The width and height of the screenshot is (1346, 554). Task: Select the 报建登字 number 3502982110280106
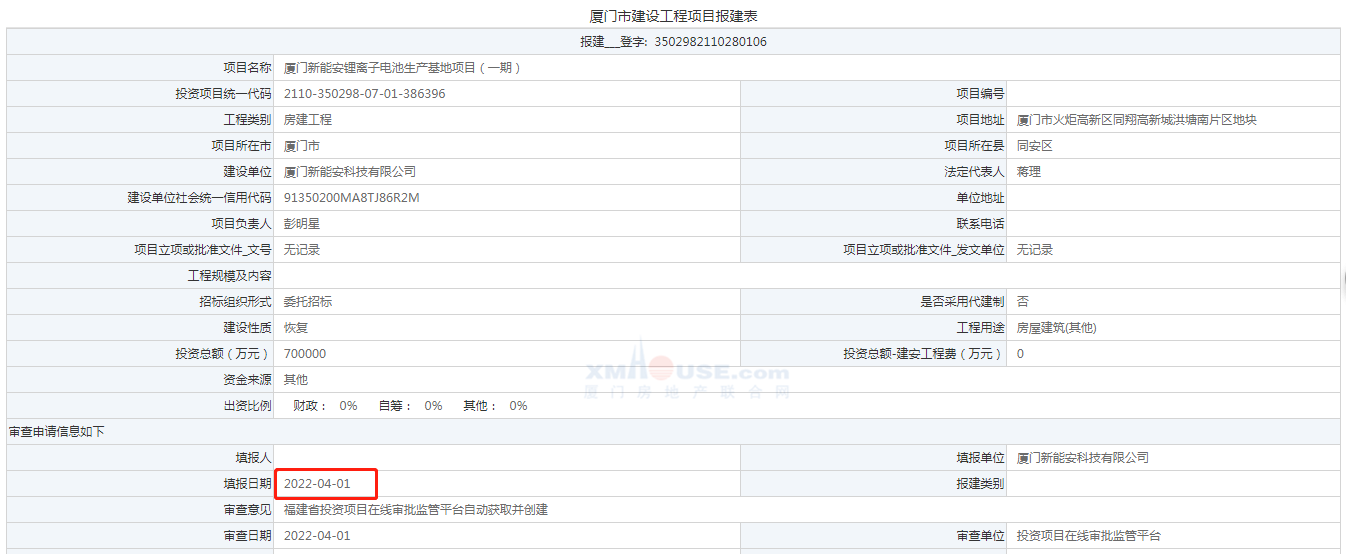tap(710, 42)
